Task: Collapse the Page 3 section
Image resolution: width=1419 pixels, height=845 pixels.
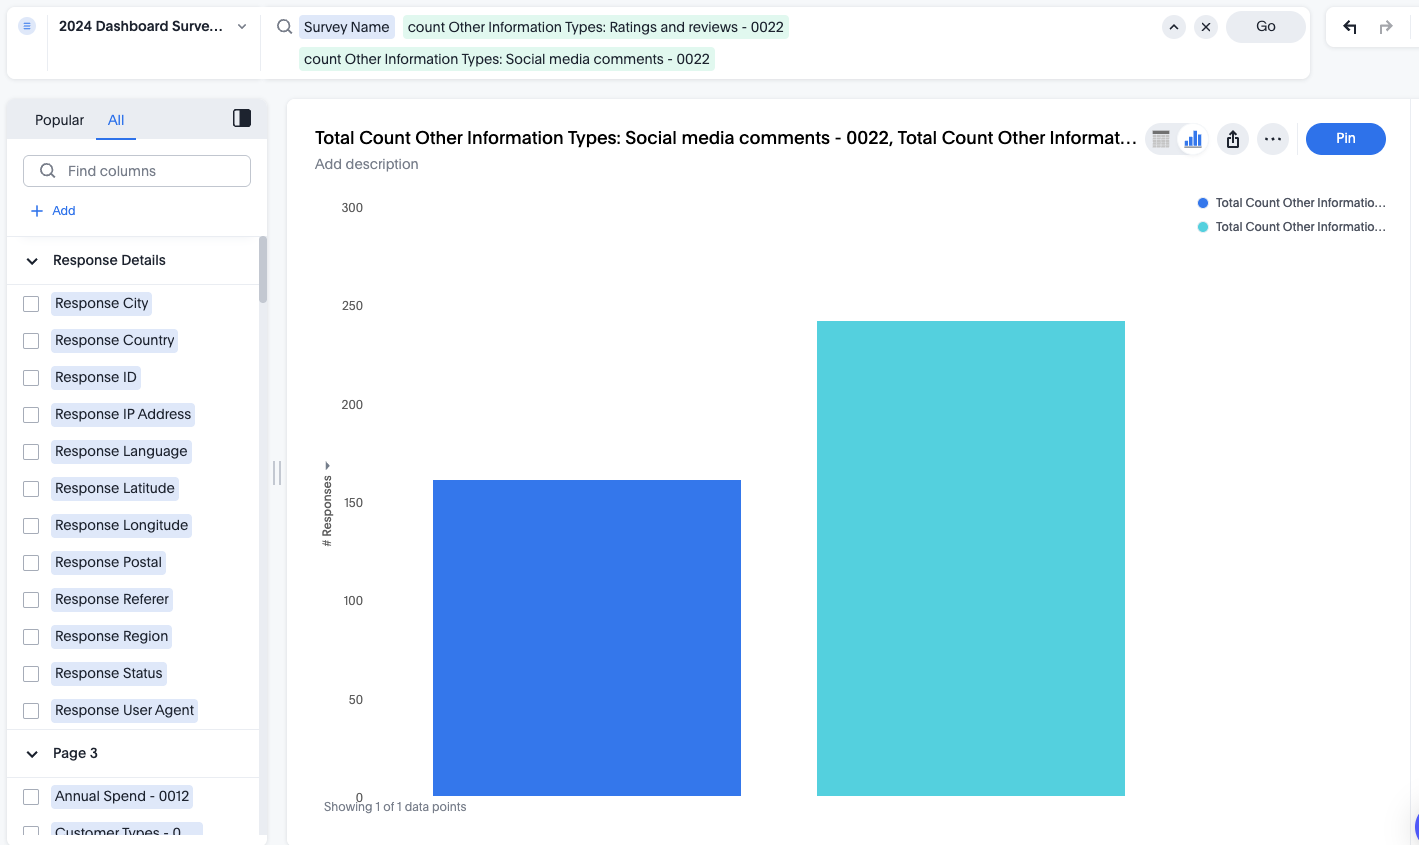Action: tap(32, 754)
